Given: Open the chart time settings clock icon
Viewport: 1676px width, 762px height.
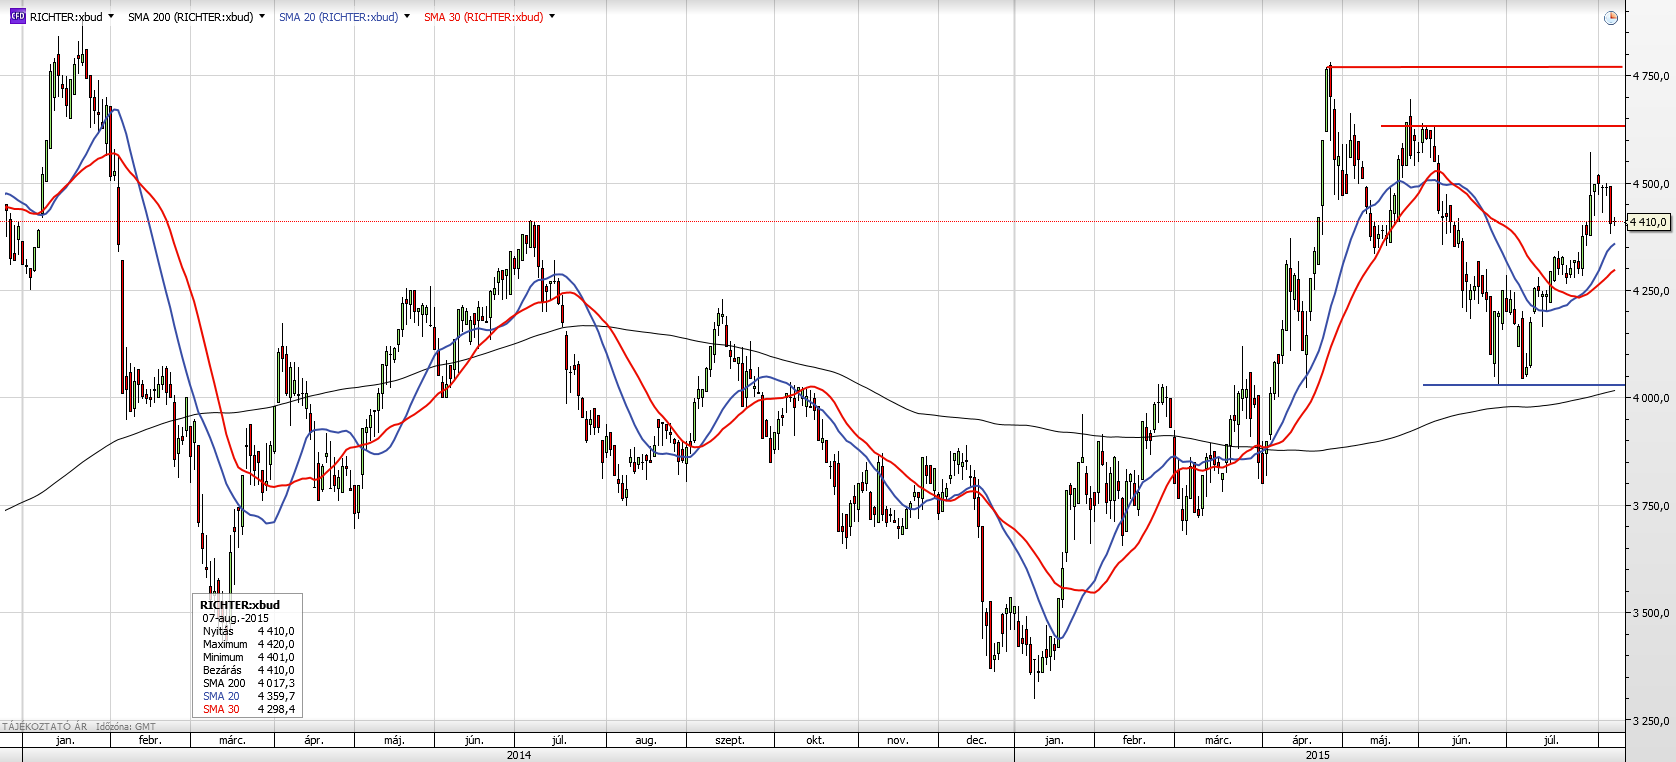Looking at the screenshot, I should pos(1610,18).
